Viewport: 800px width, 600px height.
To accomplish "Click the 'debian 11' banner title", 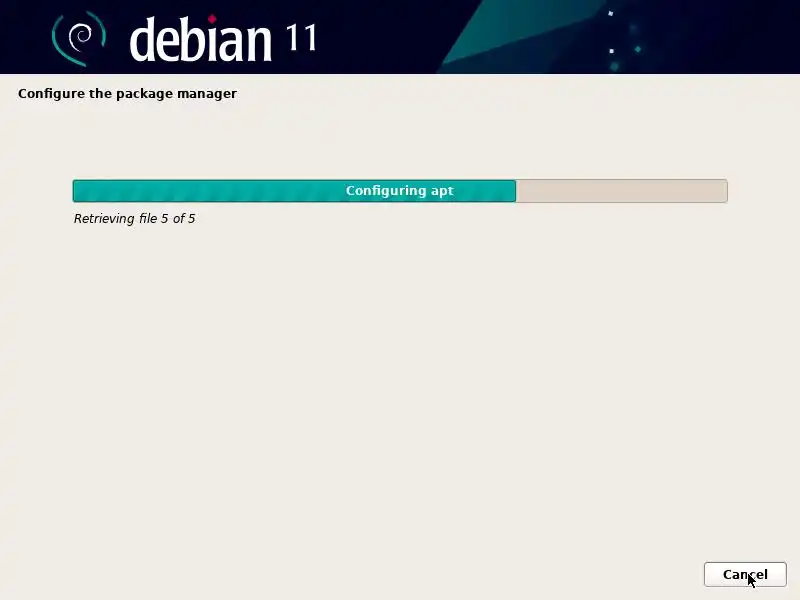I will click(223, 38).
